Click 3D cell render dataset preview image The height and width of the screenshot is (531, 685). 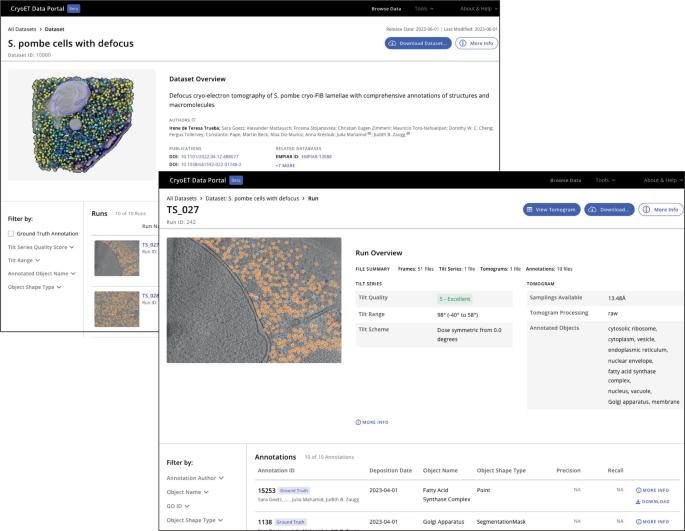82,125
